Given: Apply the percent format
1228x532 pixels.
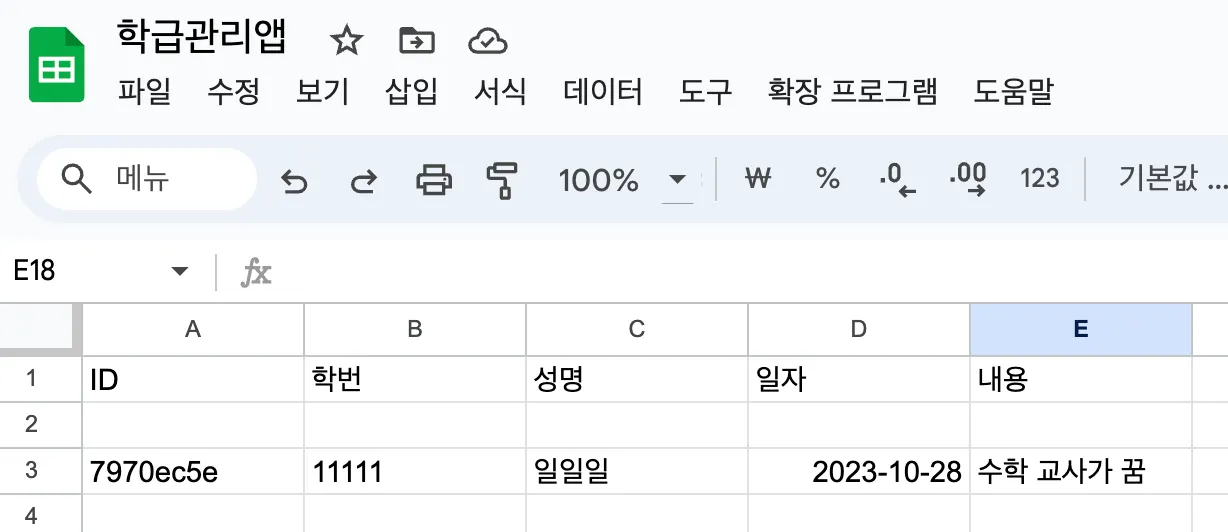Looking at the screenshot, I should (x=827, y=179).
